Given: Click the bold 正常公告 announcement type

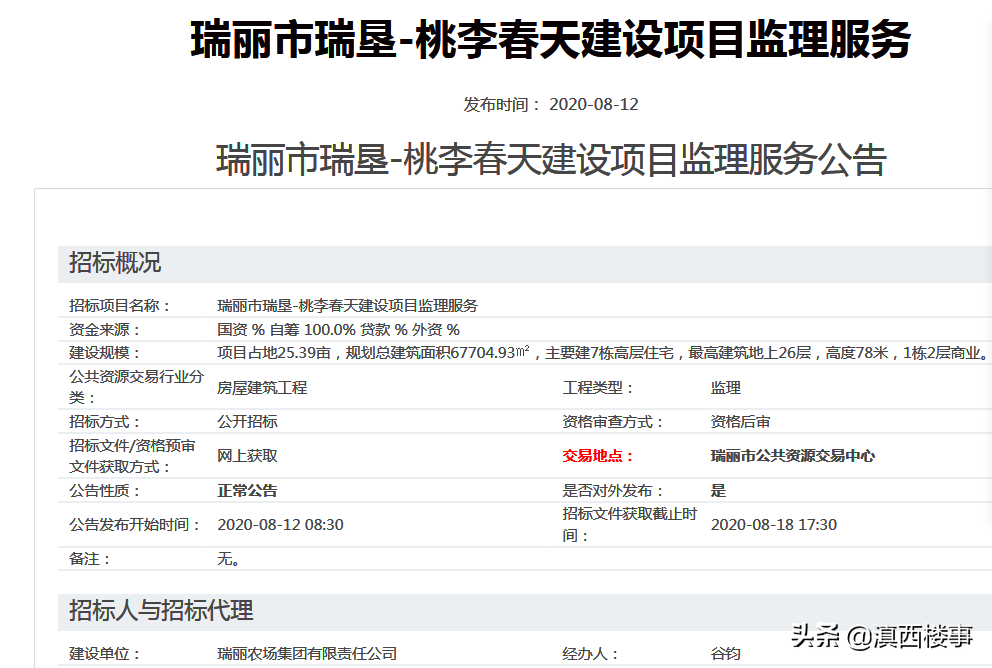Looking at the screenshot, I should point(247,491).
